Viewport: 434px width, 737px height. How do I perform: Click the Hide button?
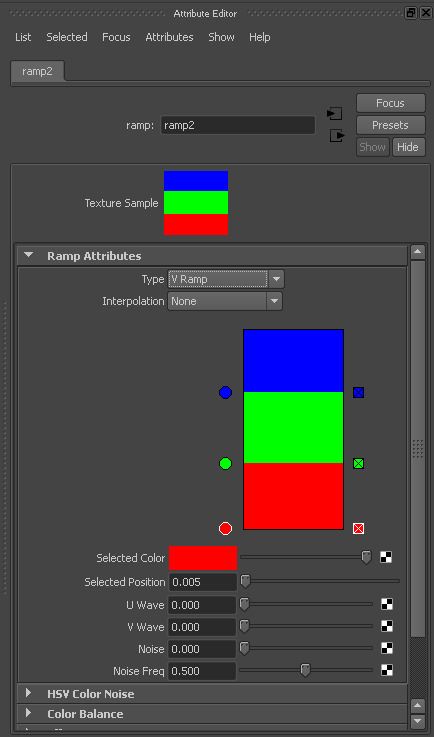pos(408,147)
